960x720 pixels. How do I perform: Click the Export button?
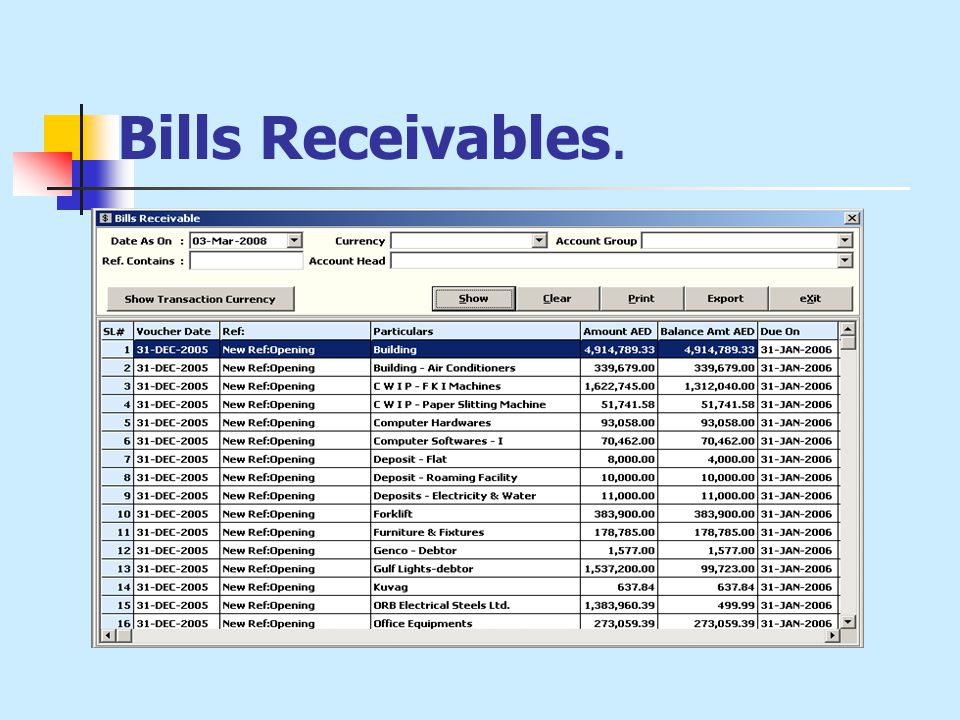(726, 299)
